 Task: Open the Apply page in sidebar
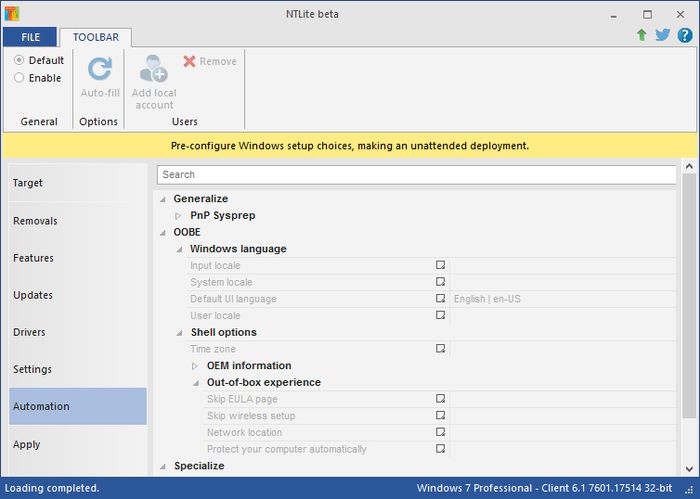(x=27, y=444)
